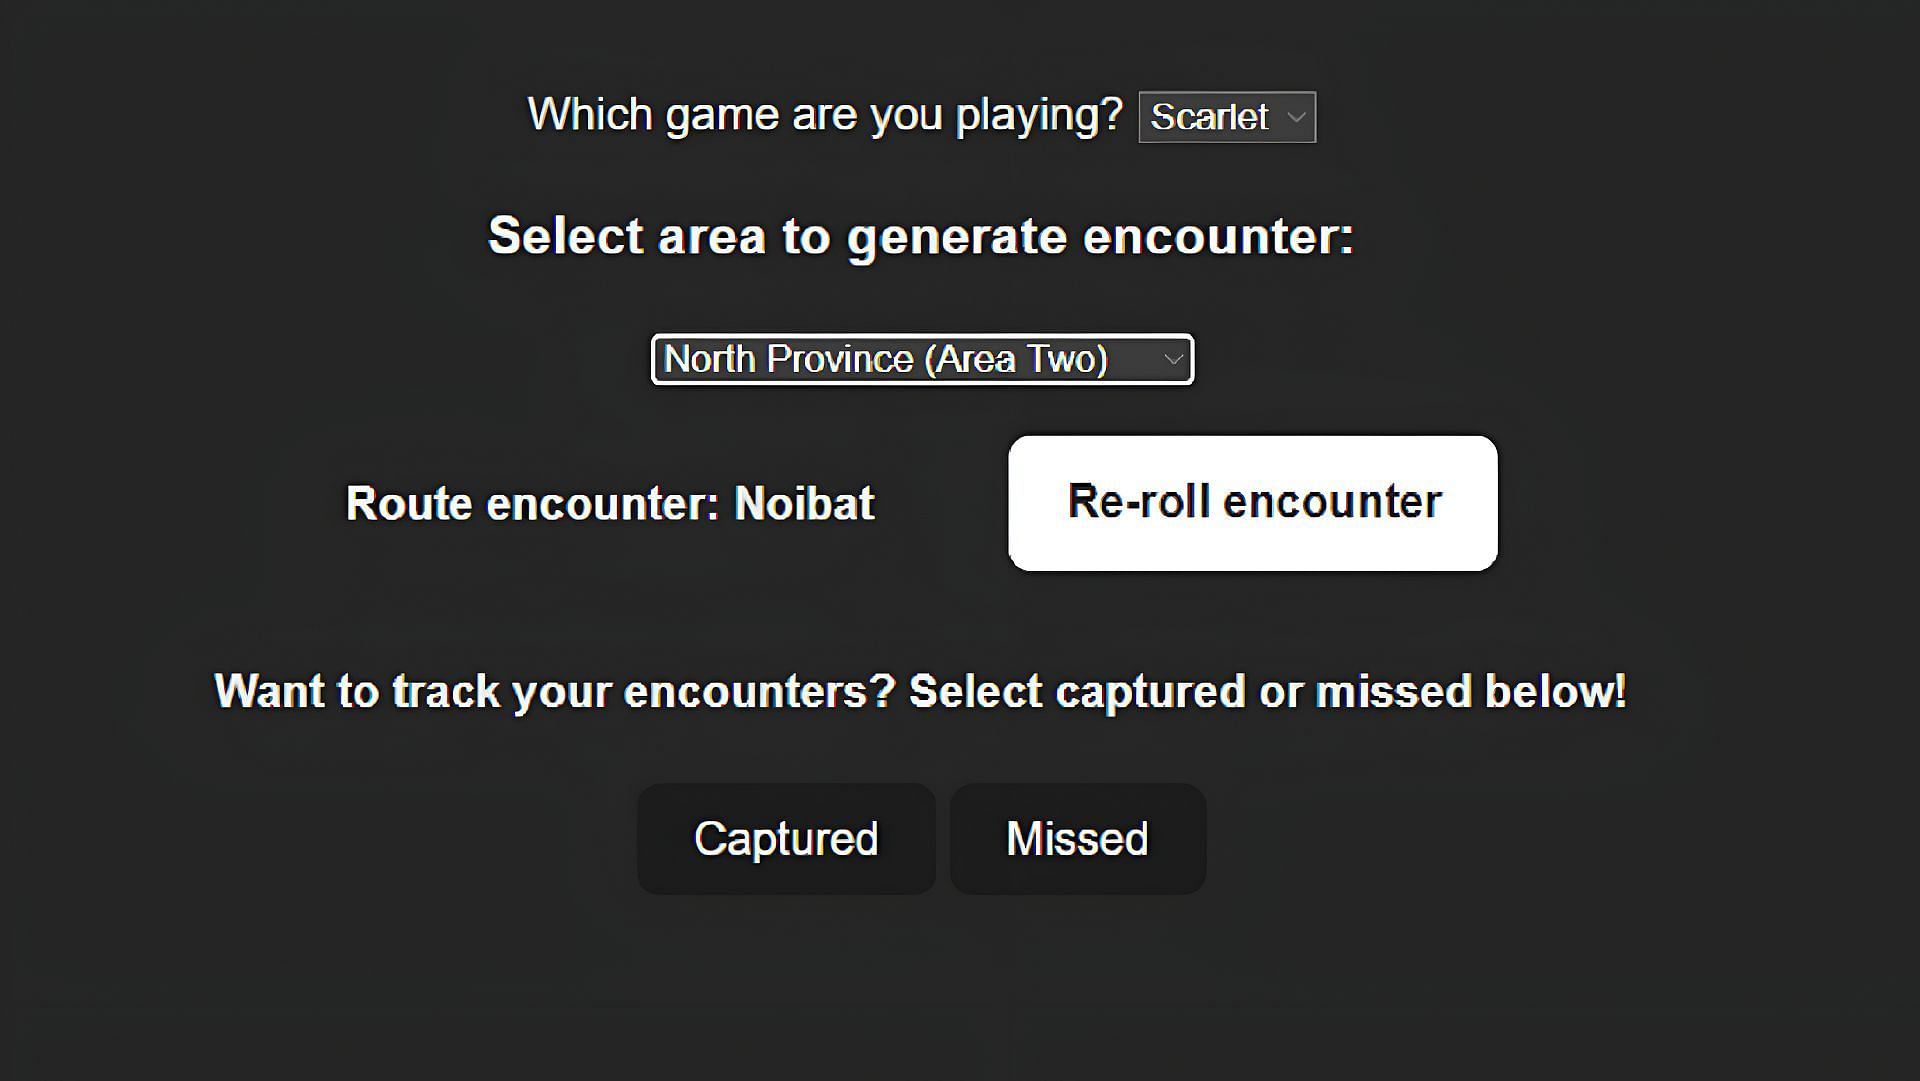This screenshot has width=1920, height=1081.
Task: Mark the encounter as Missed
Action: (x=1078, y=838)
